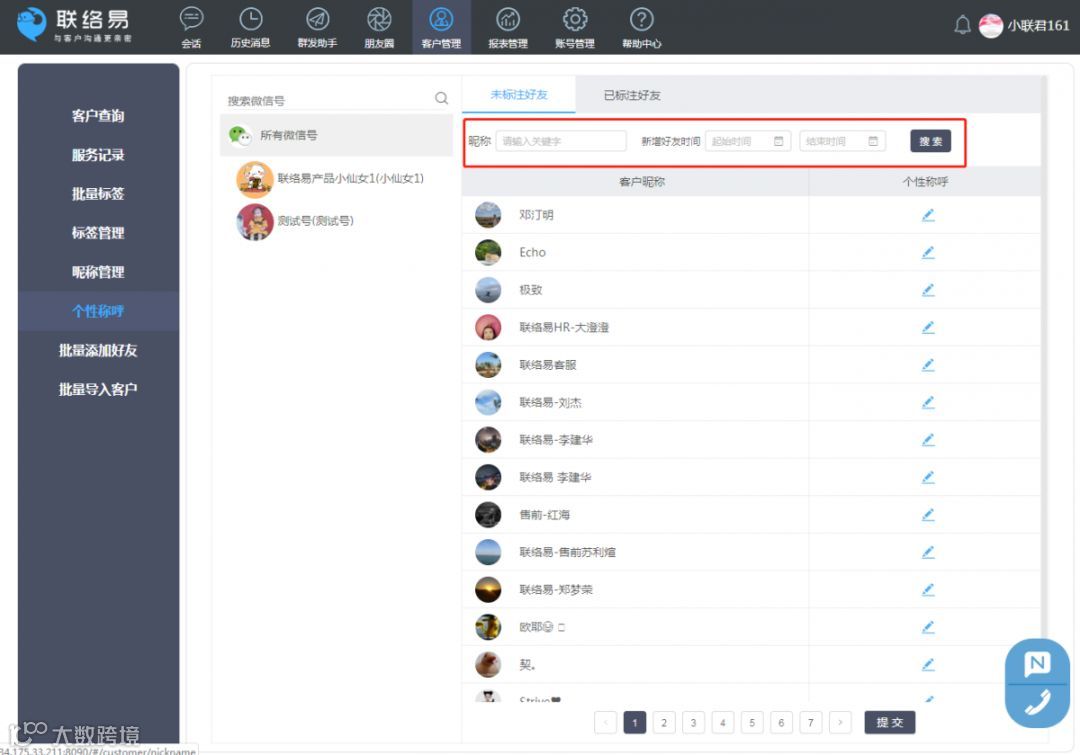This screenshot has height=755, width=1080.
Task: Go to page 3
Action: (694, 723)
